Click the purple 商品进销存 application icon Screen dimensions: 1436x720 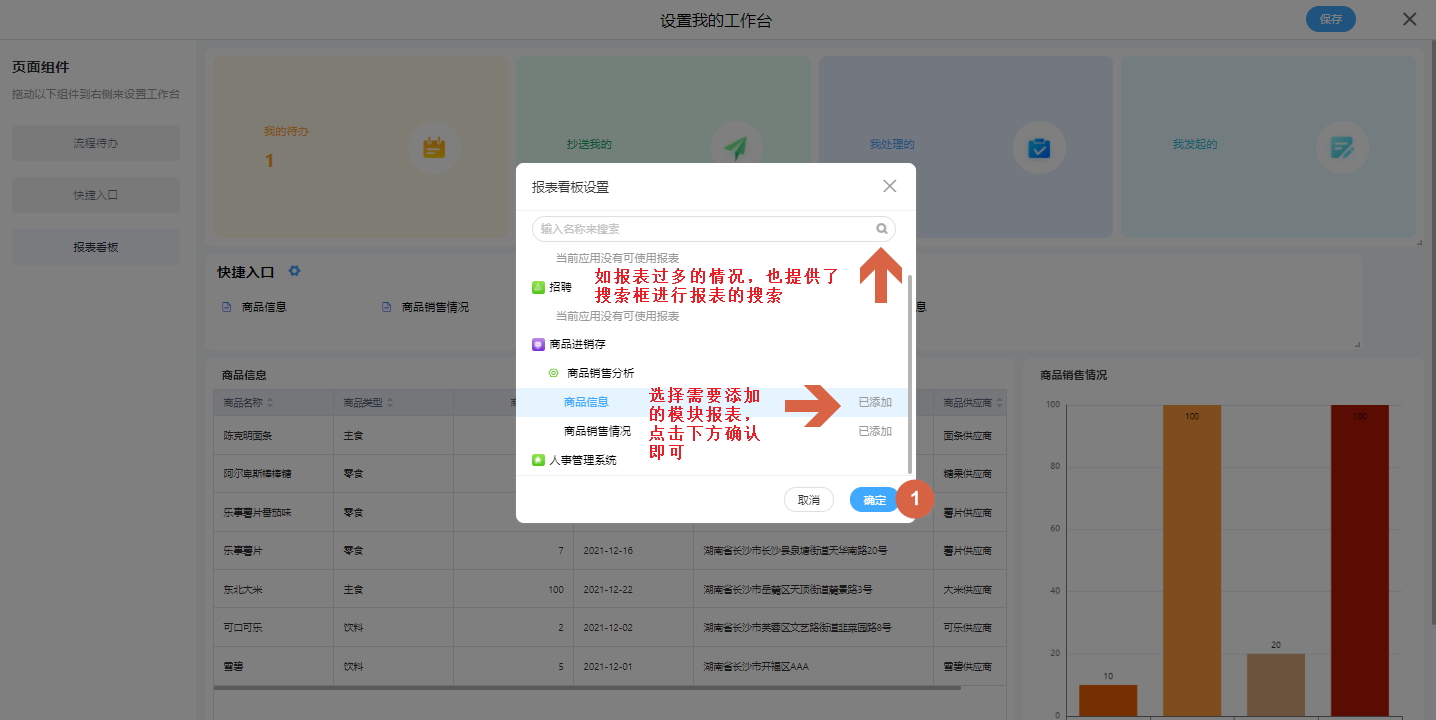pyautogui.click(x=538, y=344)
